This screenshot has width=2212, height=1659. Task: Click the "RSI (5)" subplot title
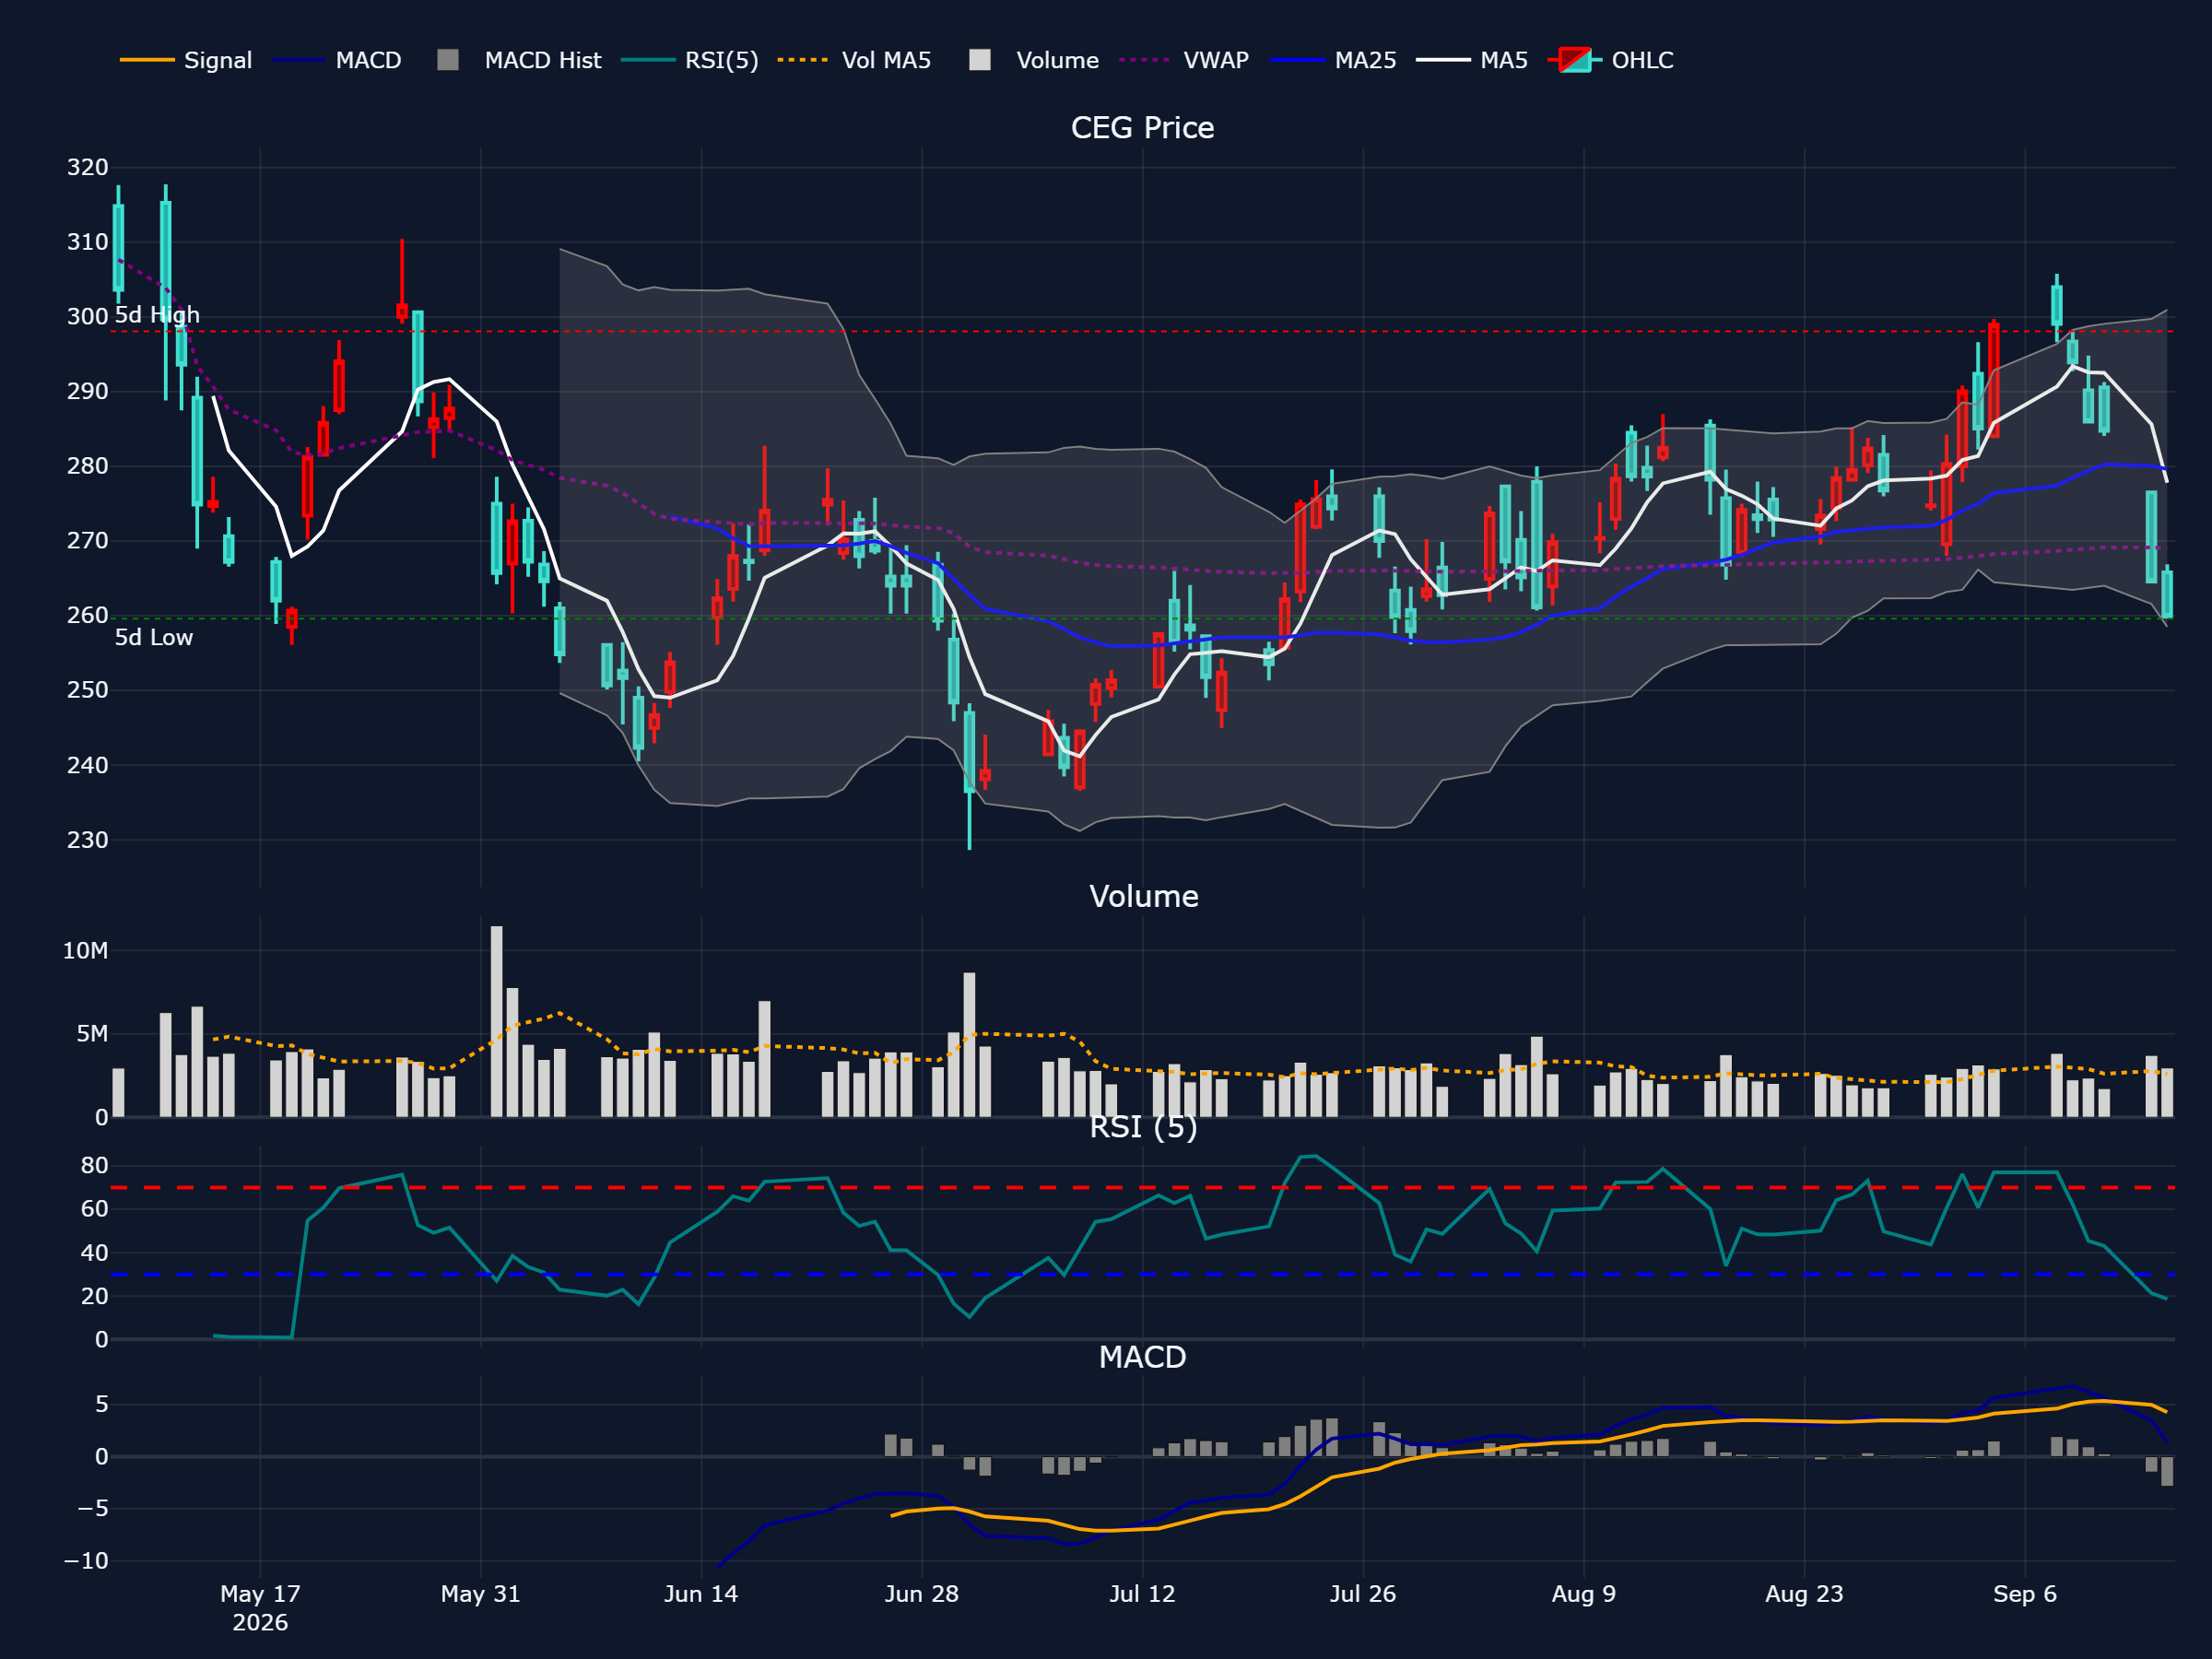click(1143, 1127)
